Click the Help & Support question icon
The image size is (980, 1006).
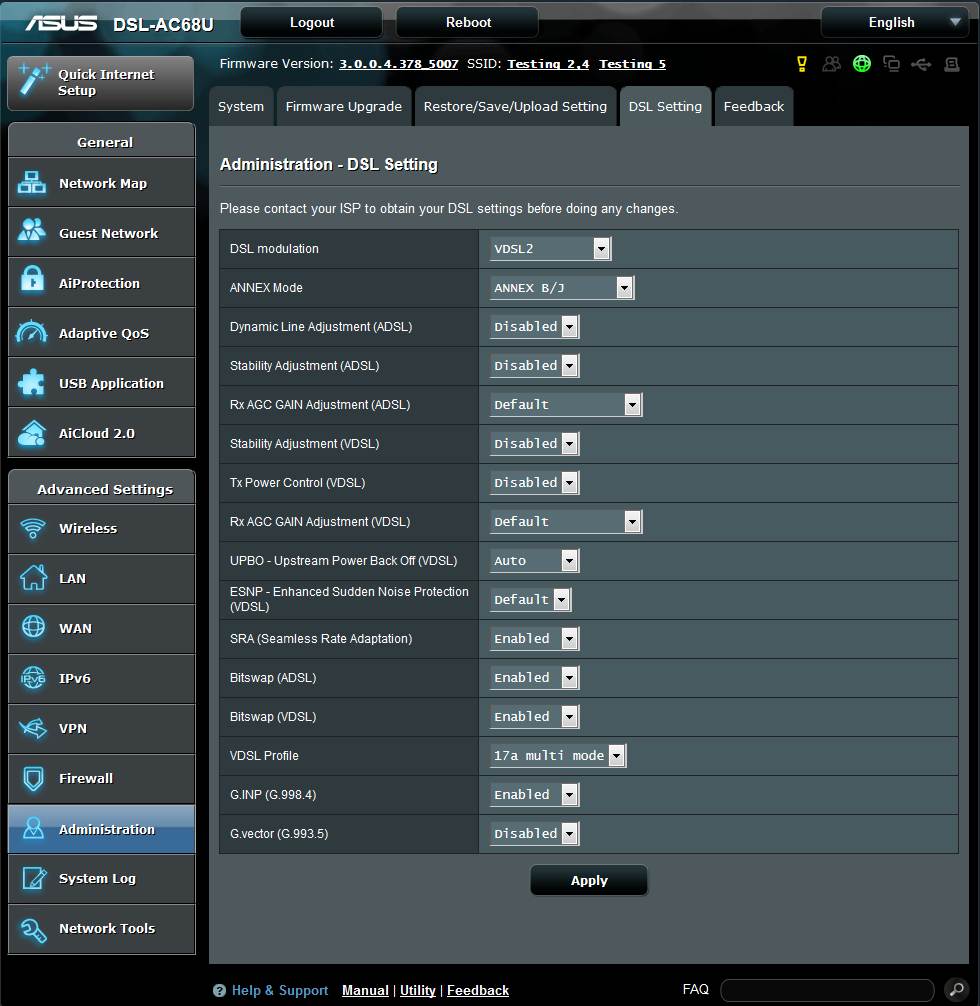coord(219,990)
